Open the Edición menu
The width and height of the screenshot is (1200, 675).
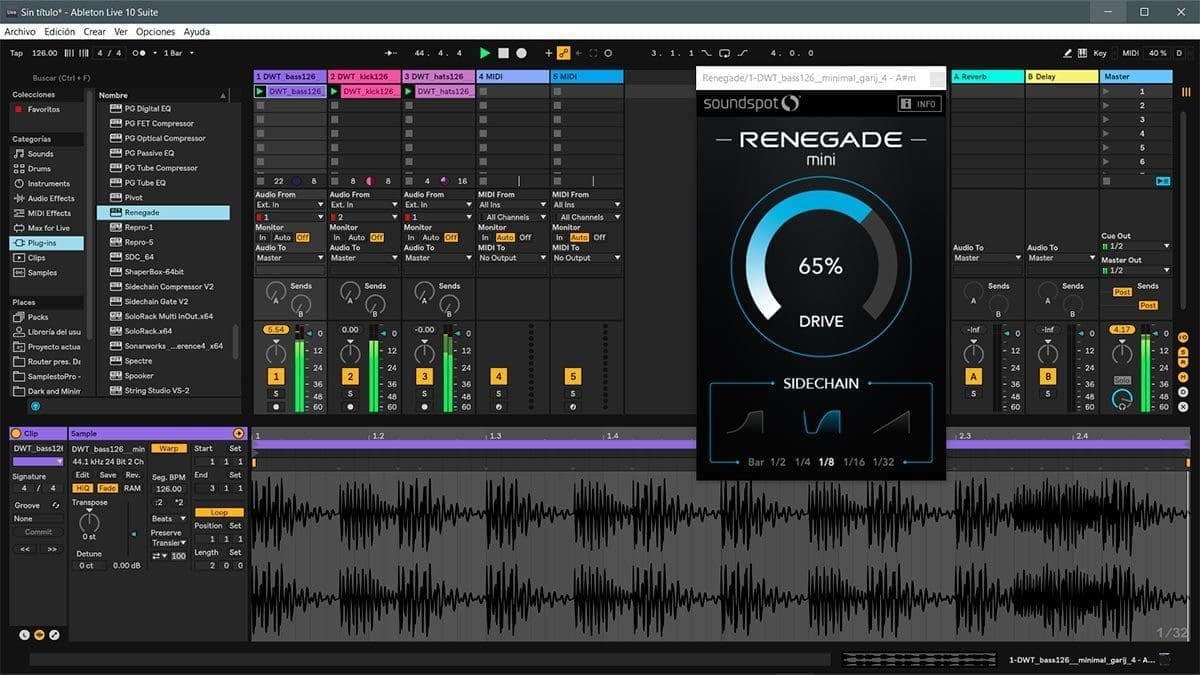[60, 32]
